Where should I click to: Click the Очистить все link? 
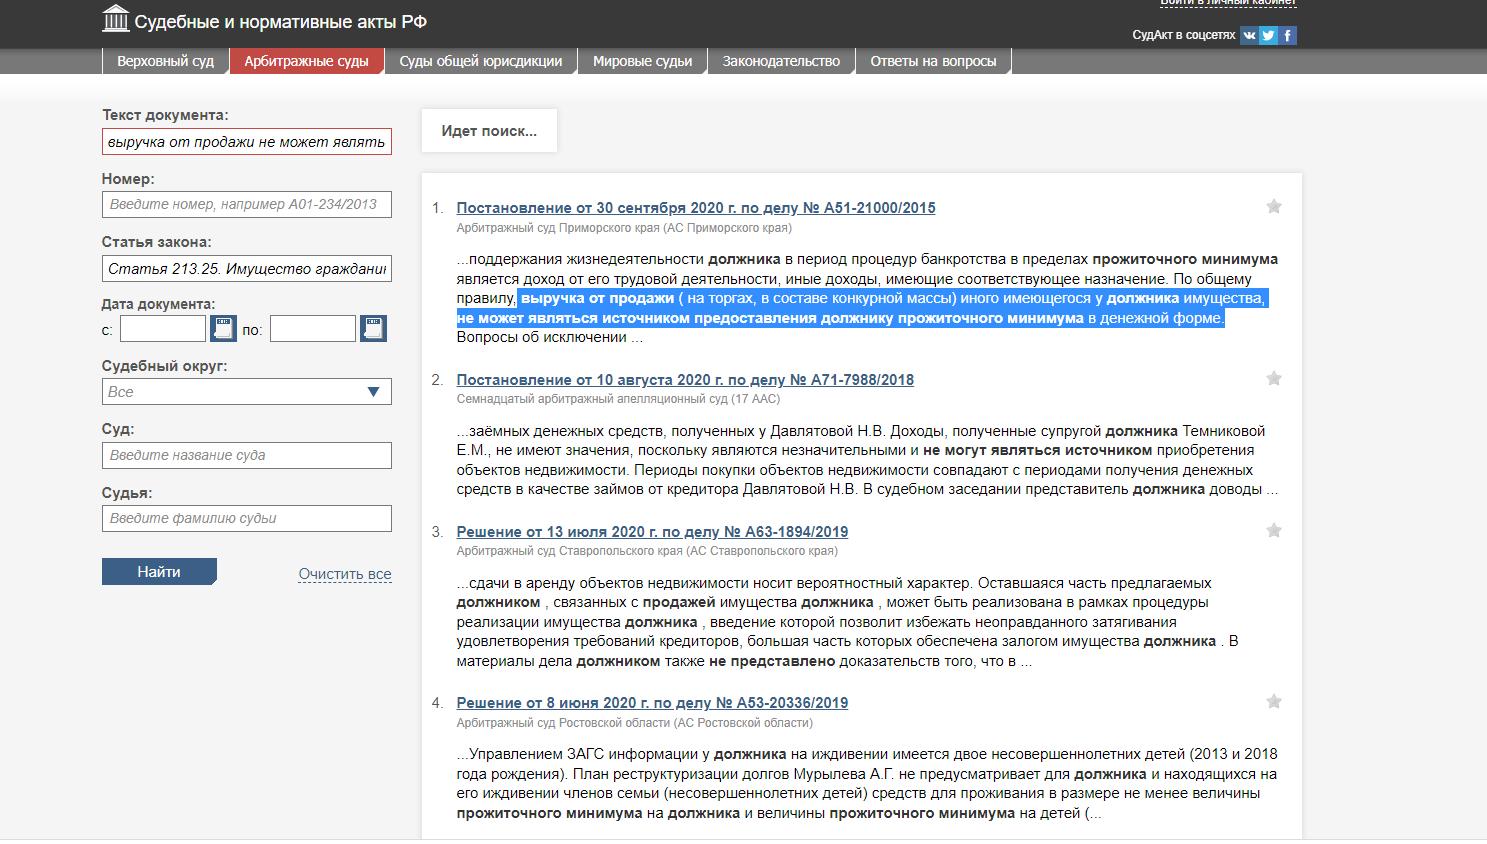345,574
